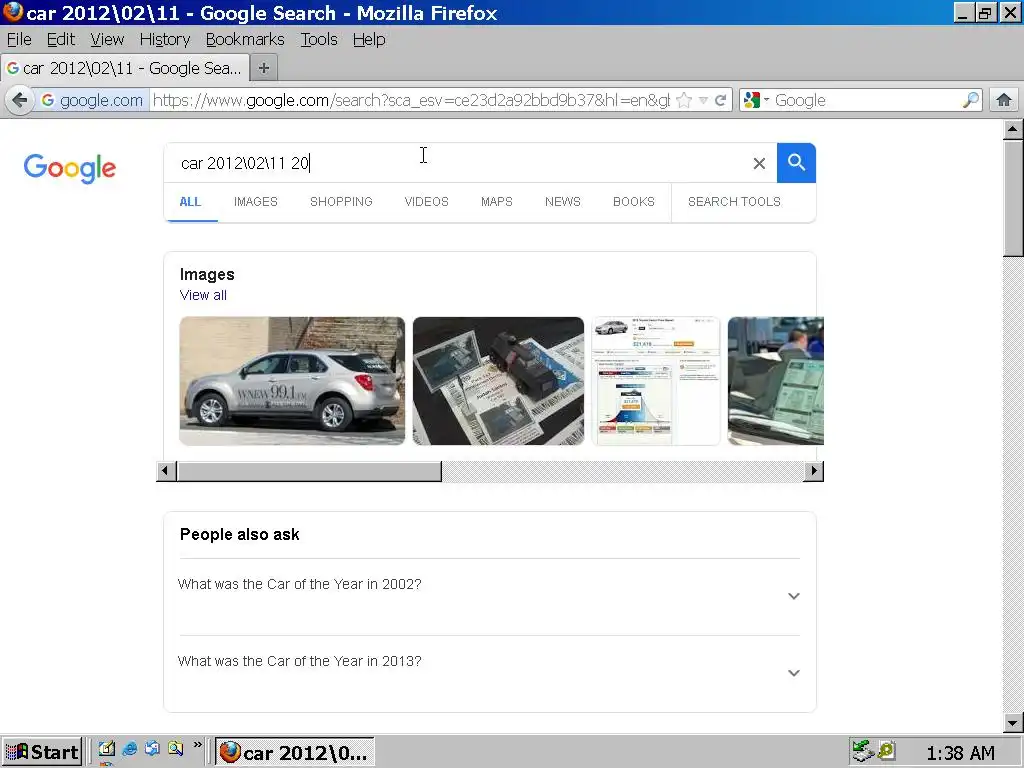Open the Edit menu

[61, 40]
